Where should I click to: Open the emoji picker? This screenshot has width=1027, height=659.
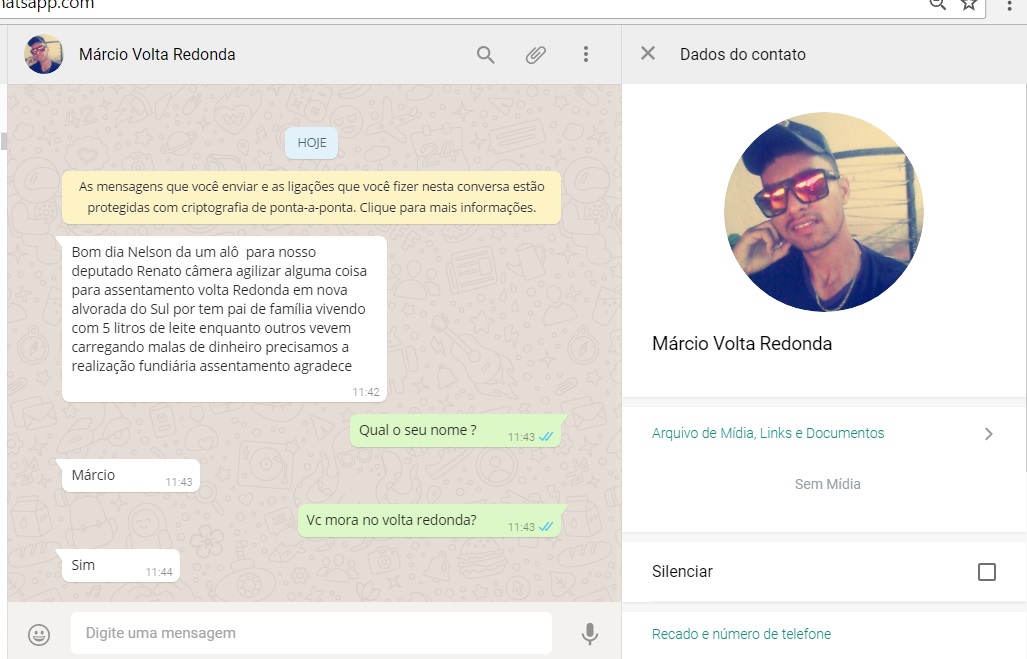click(39, 634)
